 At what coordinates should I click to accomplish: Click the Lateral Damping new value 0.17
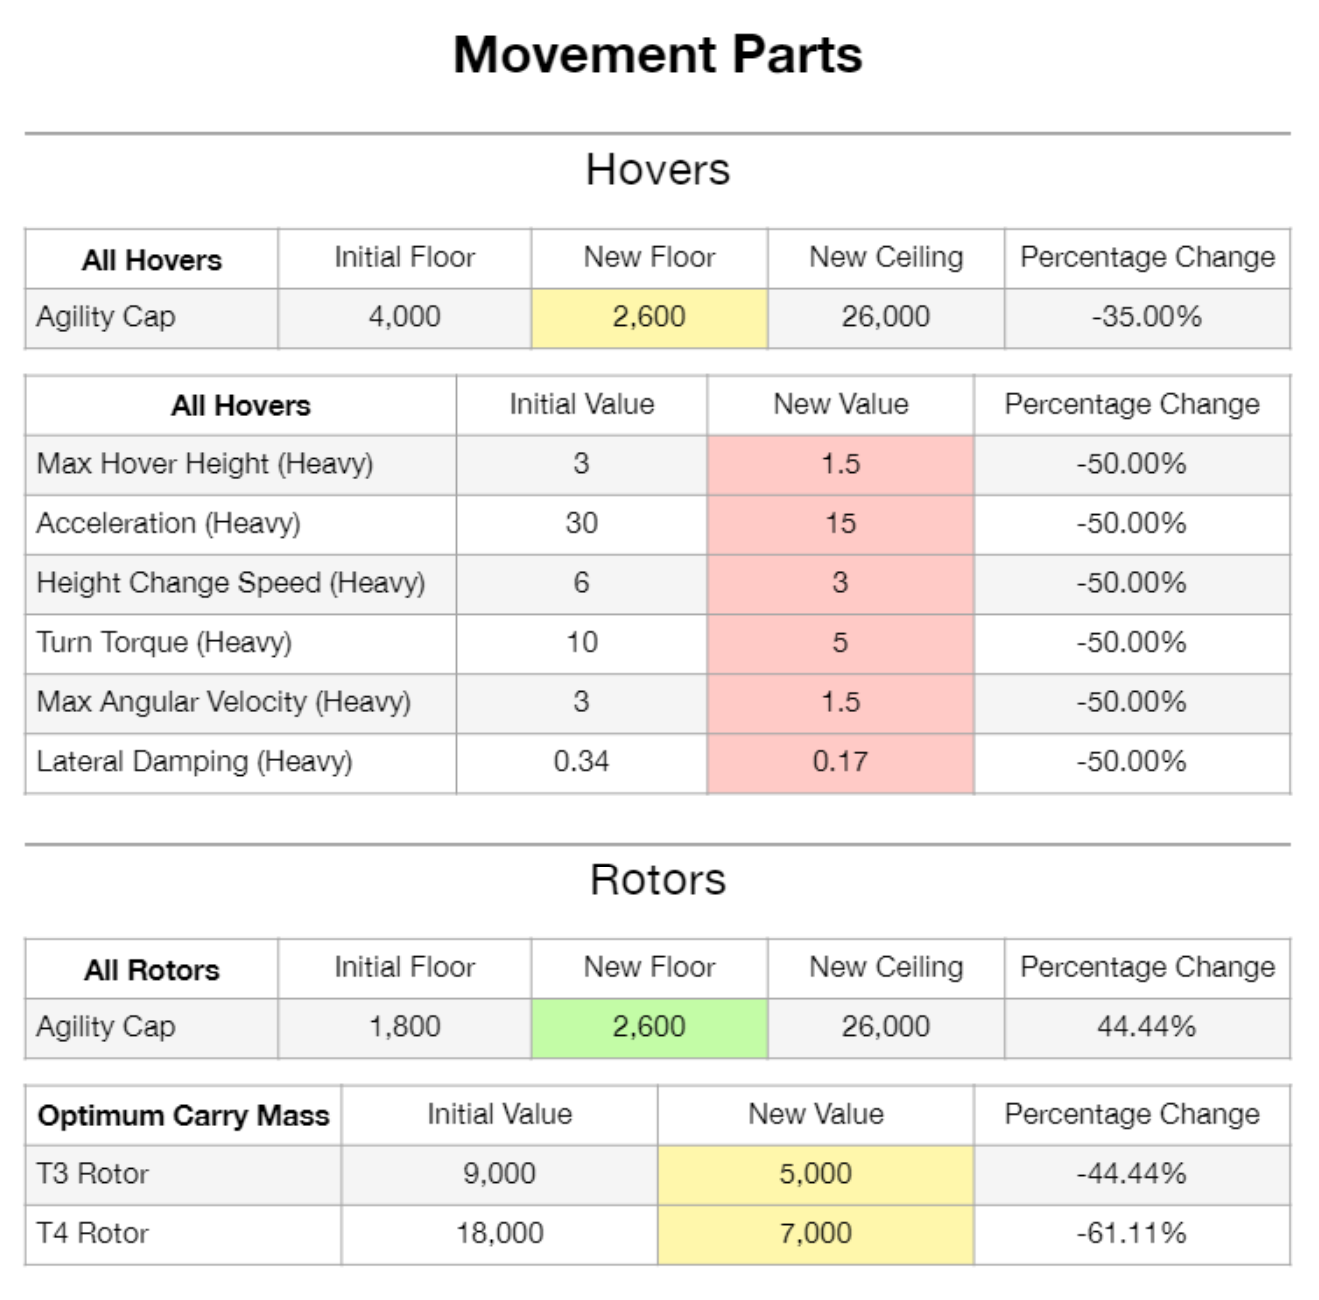pos(840,762)
